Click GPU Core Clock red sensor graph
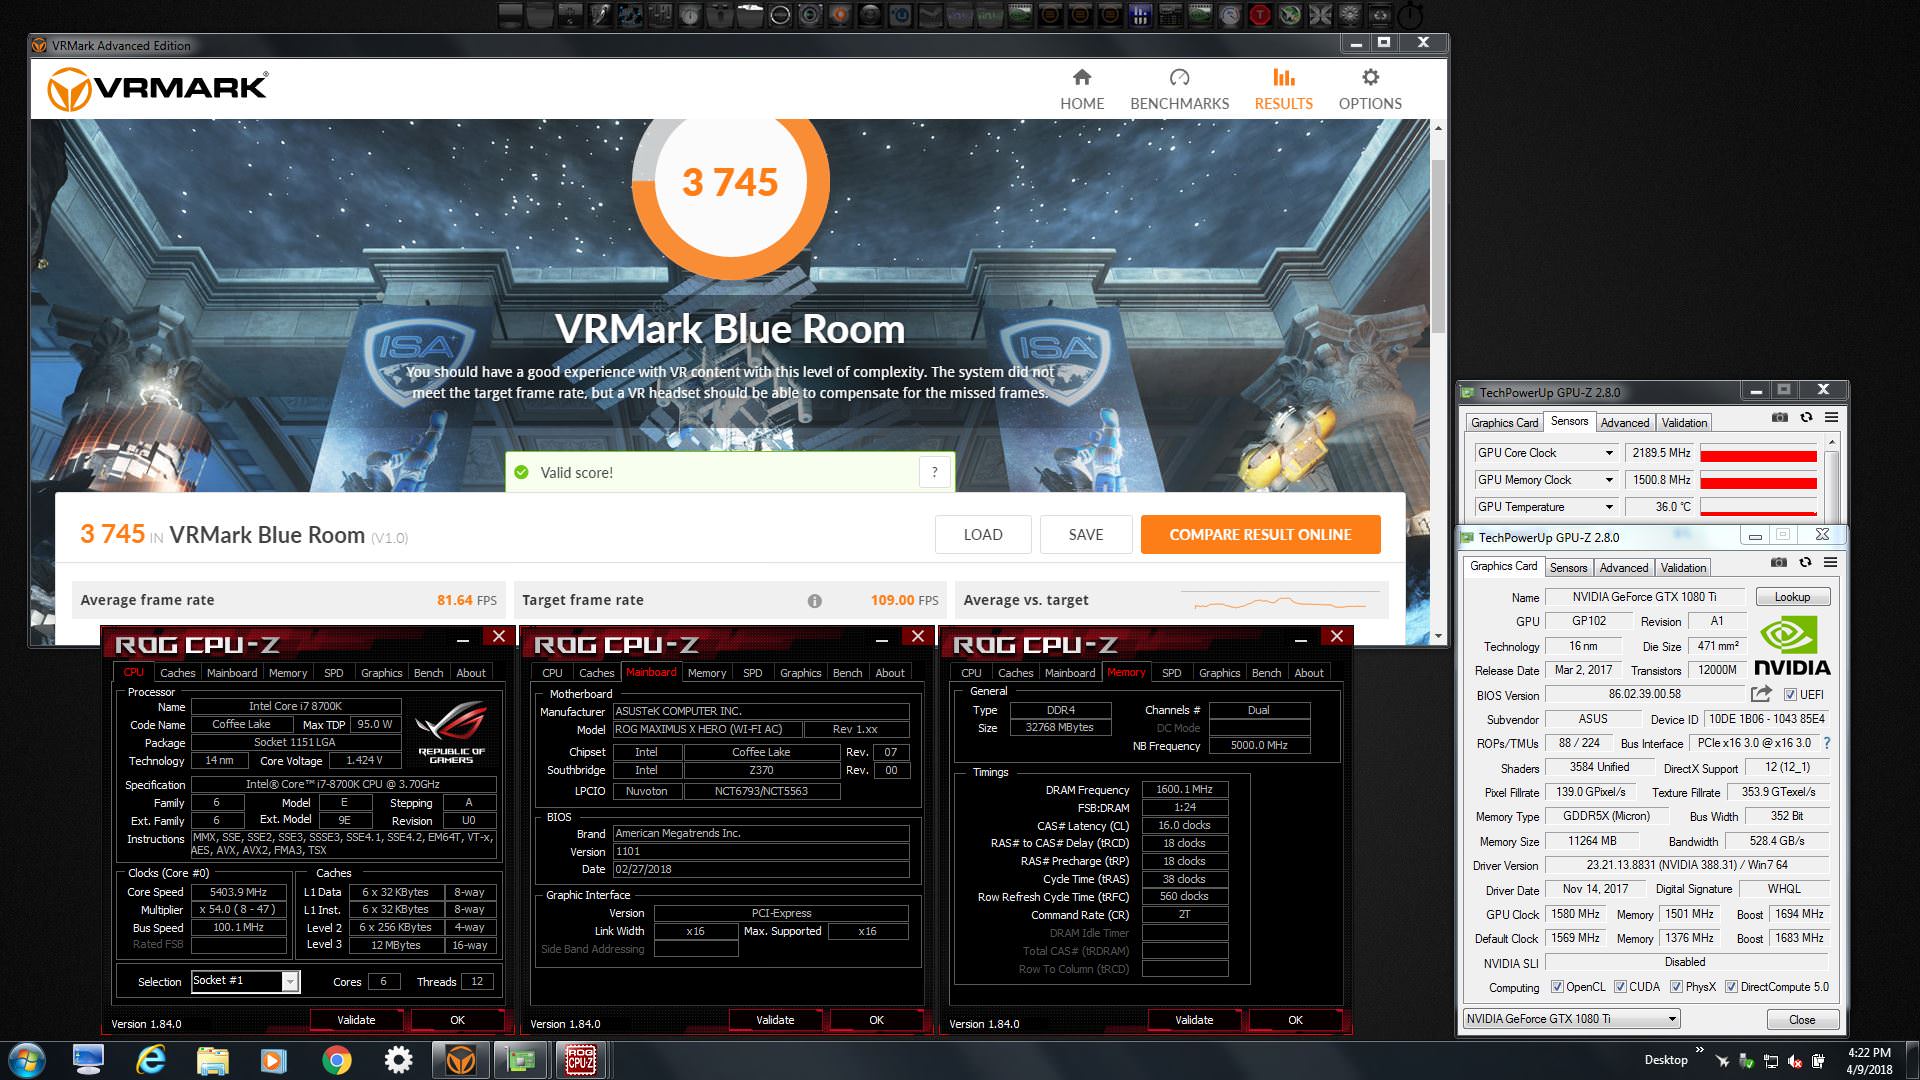This screenshot has width=1920, height=1080. tap(1758, 453)
